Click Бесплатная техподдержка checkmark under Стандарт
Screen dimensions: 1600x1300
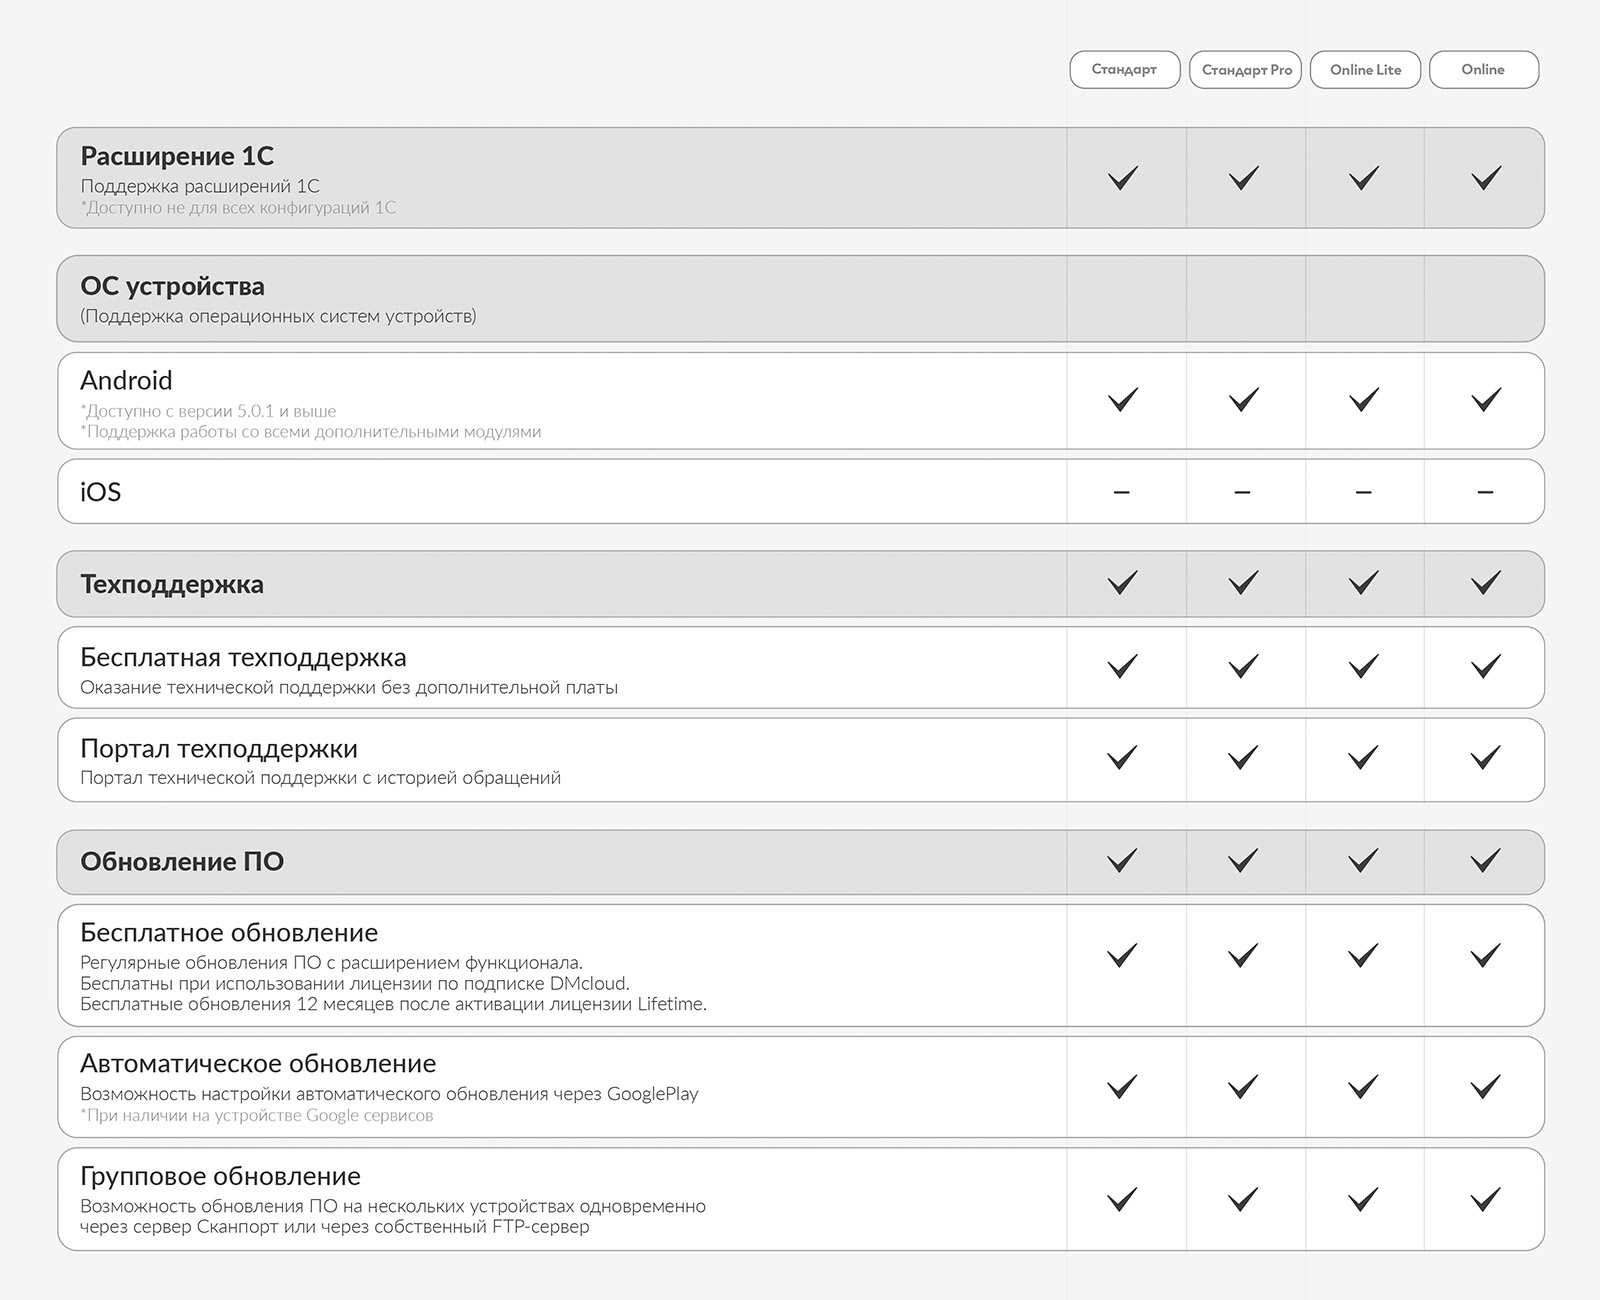[x=1123, y=666]
